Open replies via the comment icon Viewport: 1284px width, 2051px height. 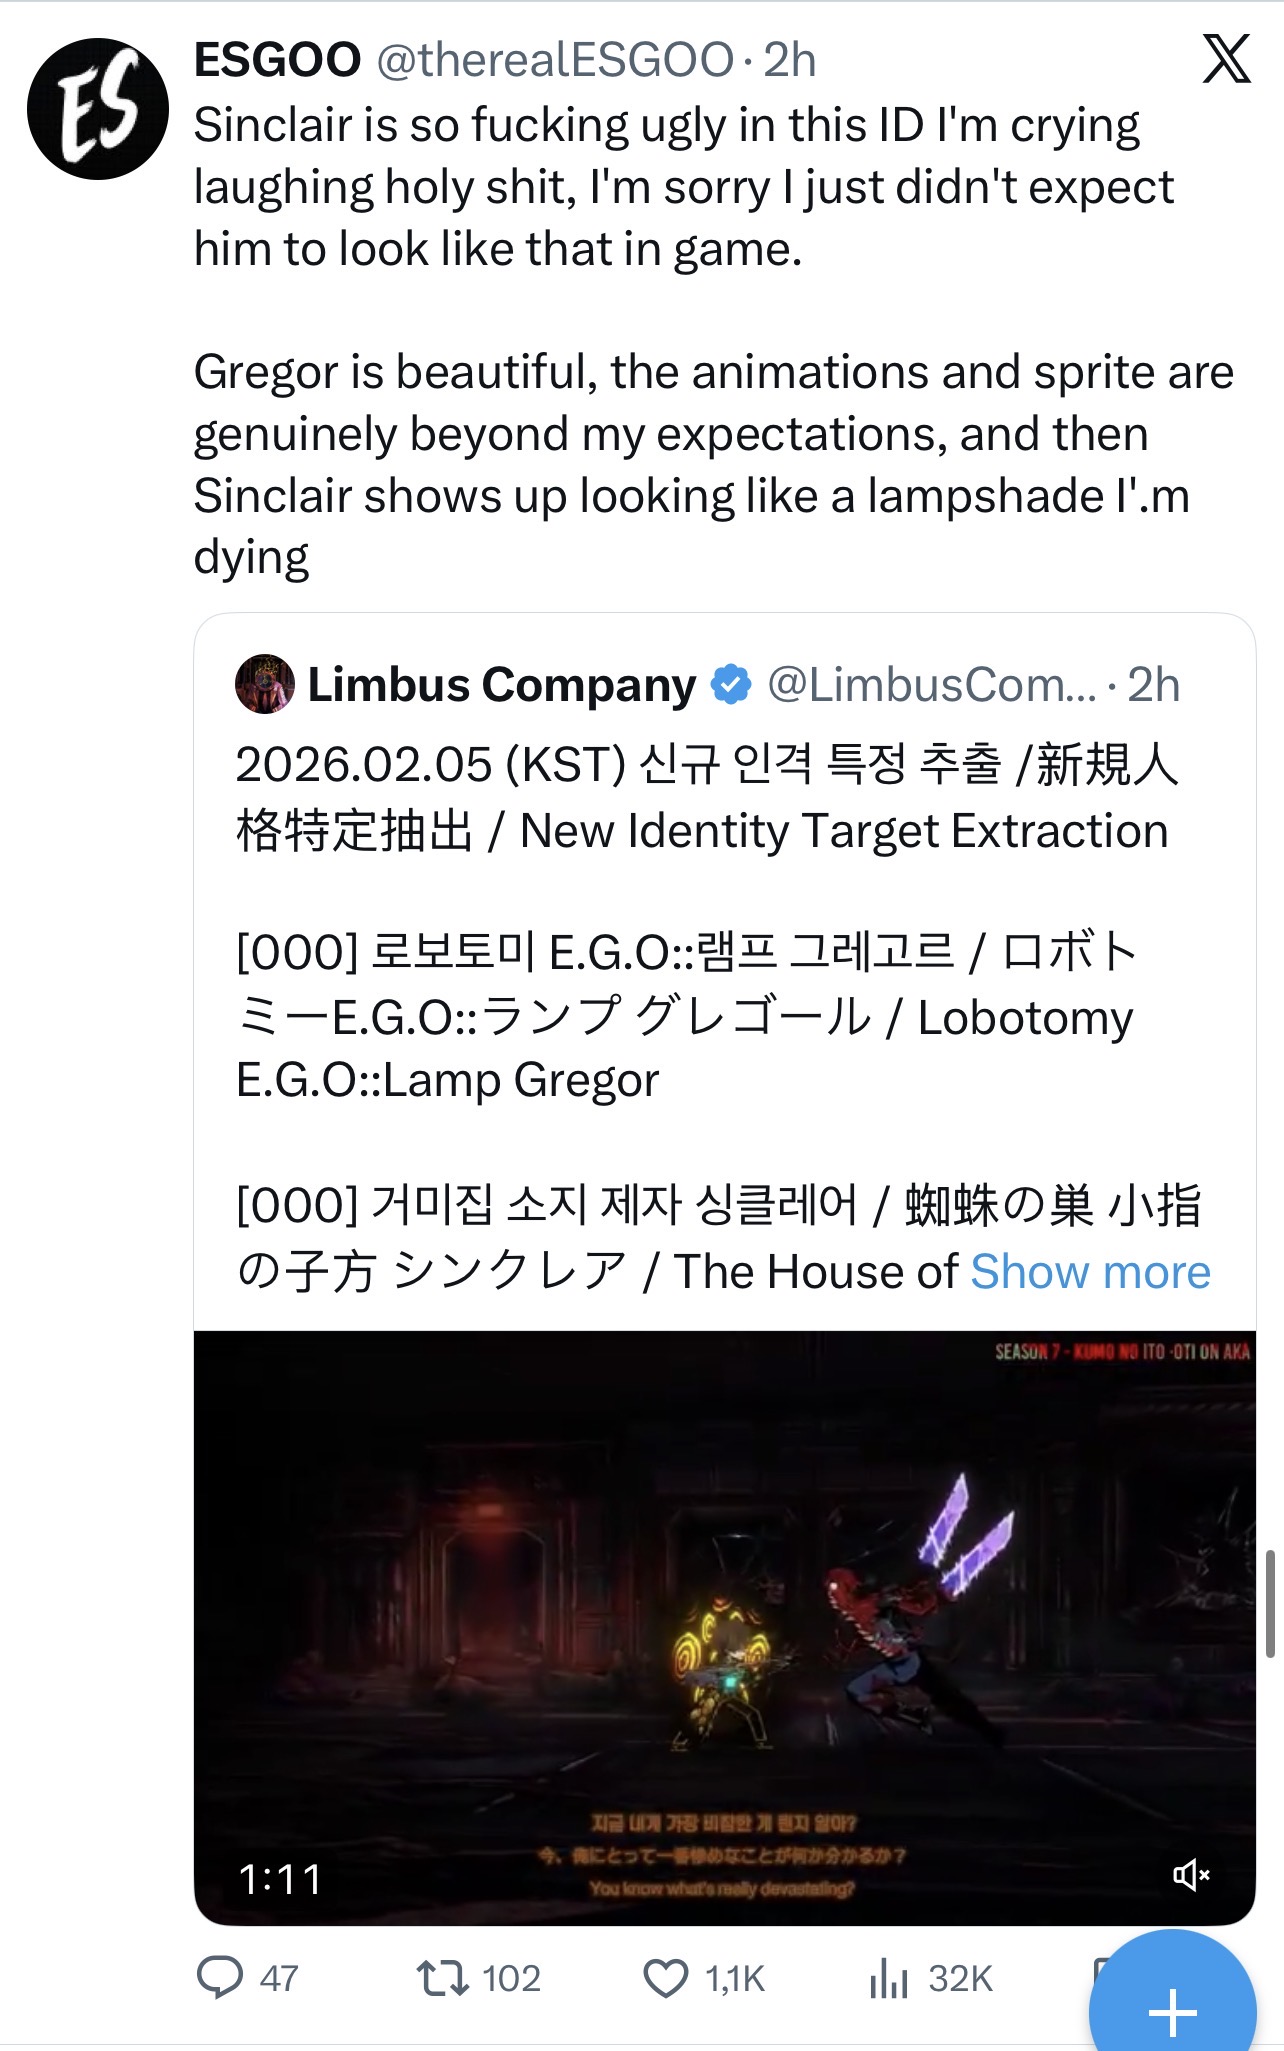pos(220,1977)
